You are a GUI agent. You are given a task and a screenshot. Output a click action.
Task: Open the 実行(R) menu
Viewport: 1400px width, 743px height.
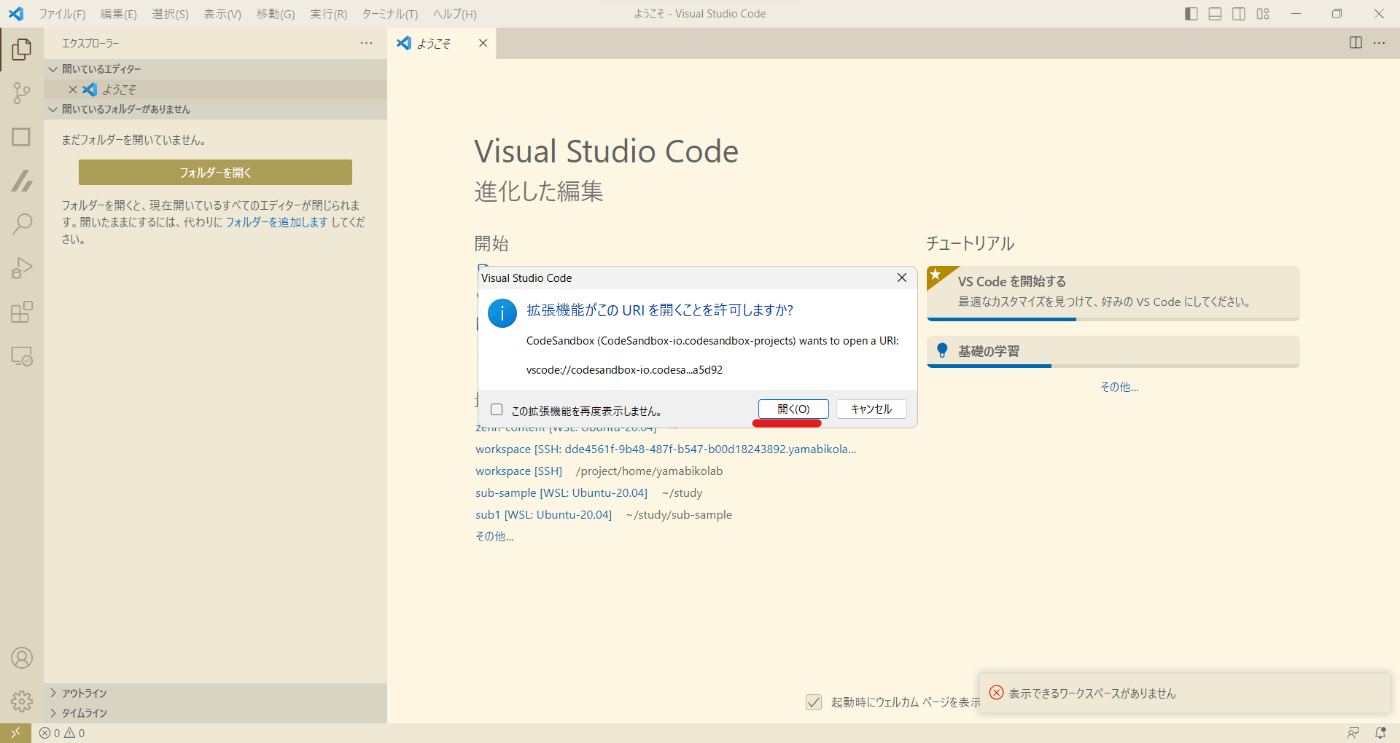[329, 14]
